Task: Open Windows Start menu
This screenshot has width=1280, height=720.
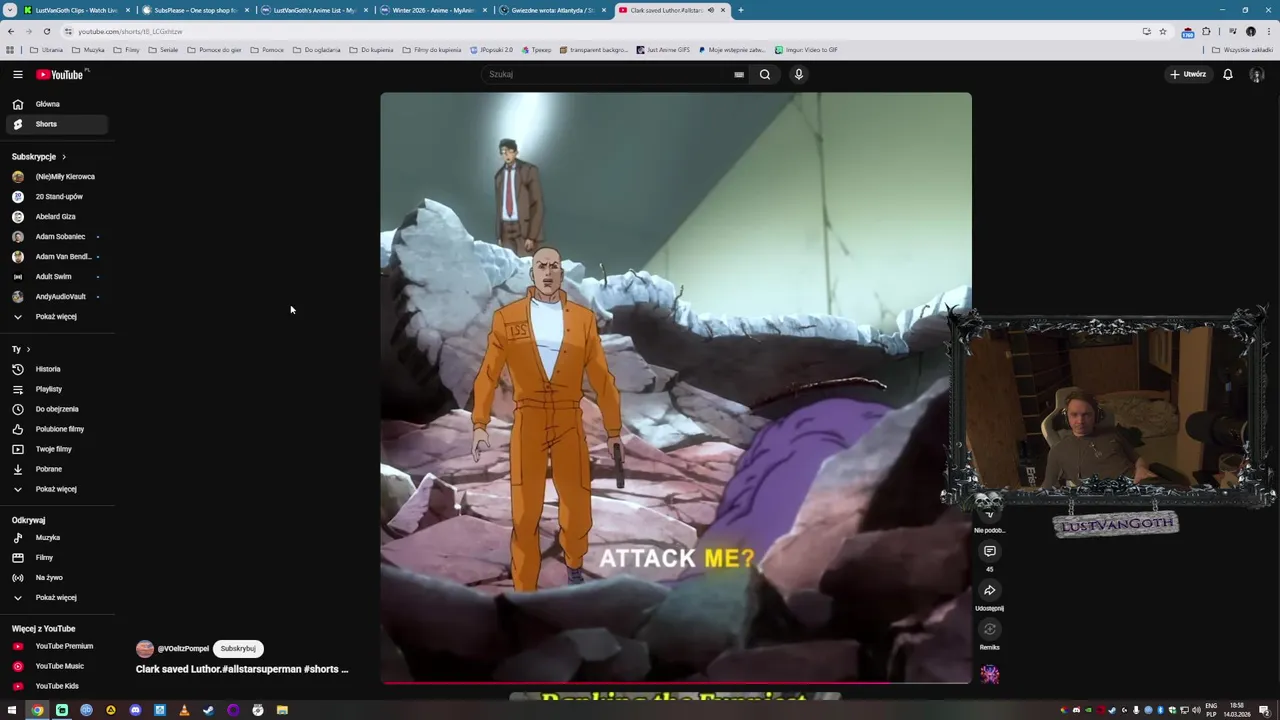Action: tap(12, 710)
